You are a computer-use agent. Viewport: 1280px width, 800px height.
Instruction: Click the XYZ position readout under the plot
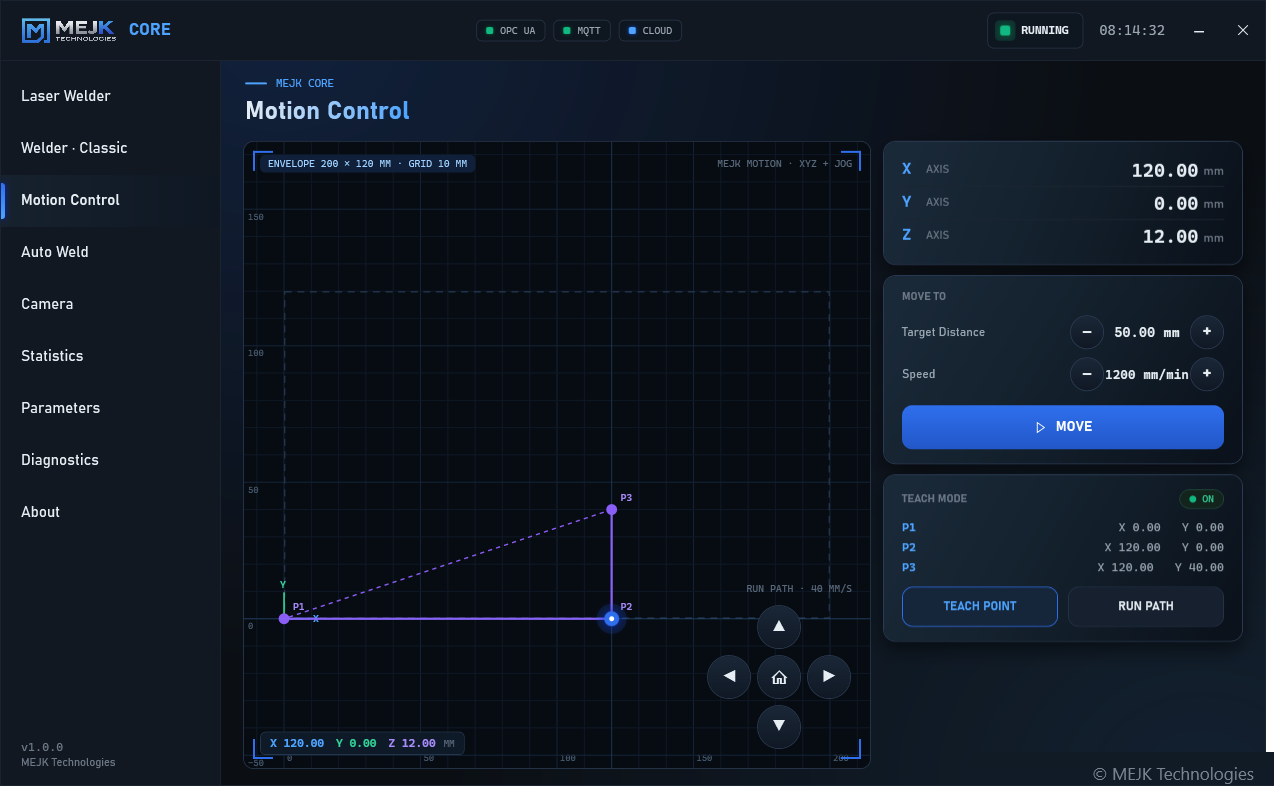pos(362,743)
